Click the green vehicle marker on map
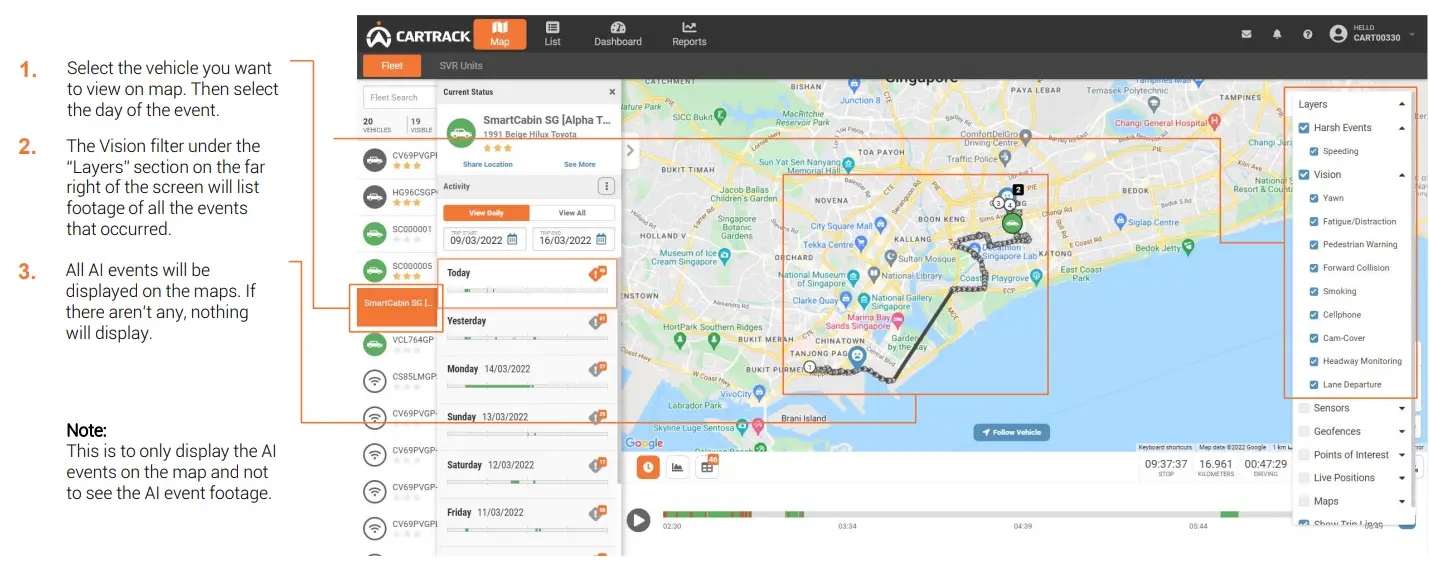The width and height of the screenshot is (1429, 577). click(1011, 223)
